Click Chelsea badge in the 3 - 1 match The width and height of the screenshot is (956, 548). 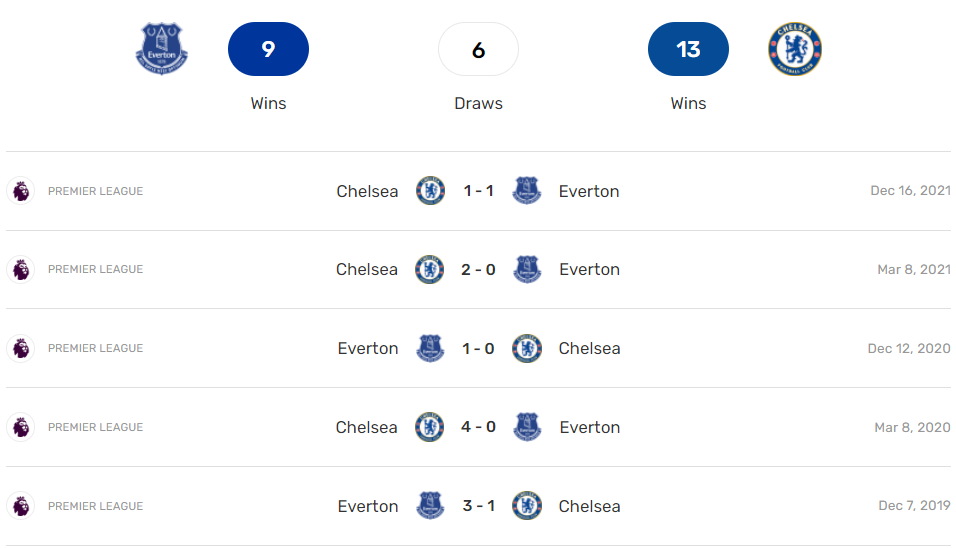527,506
